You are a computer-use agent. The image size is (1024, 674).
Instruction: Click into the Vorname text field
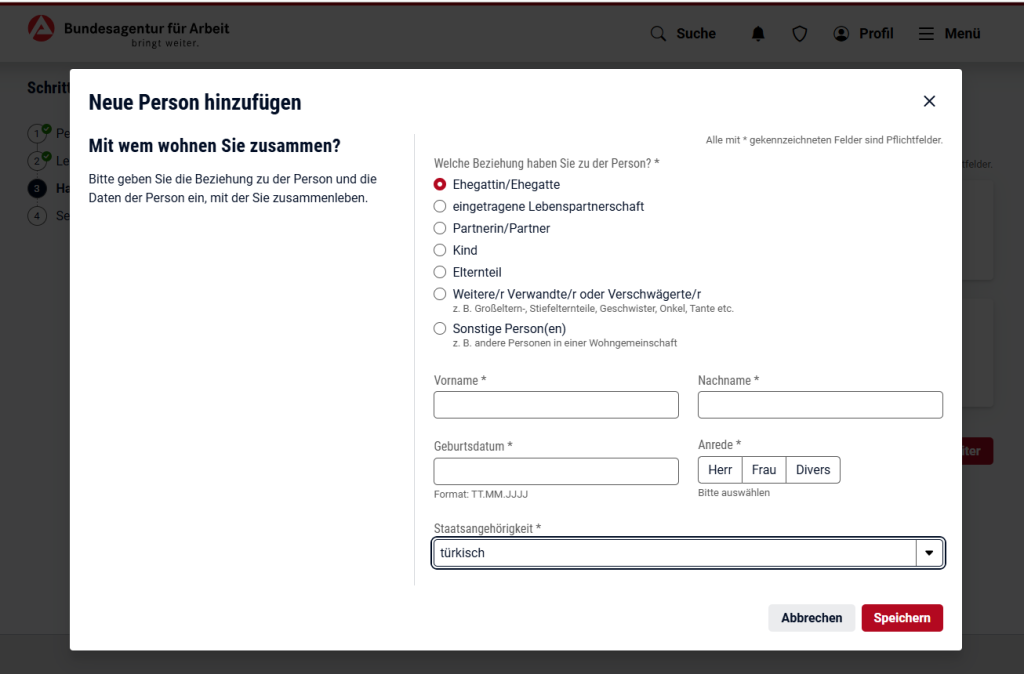pyautogui.click(x=556, y=405)
